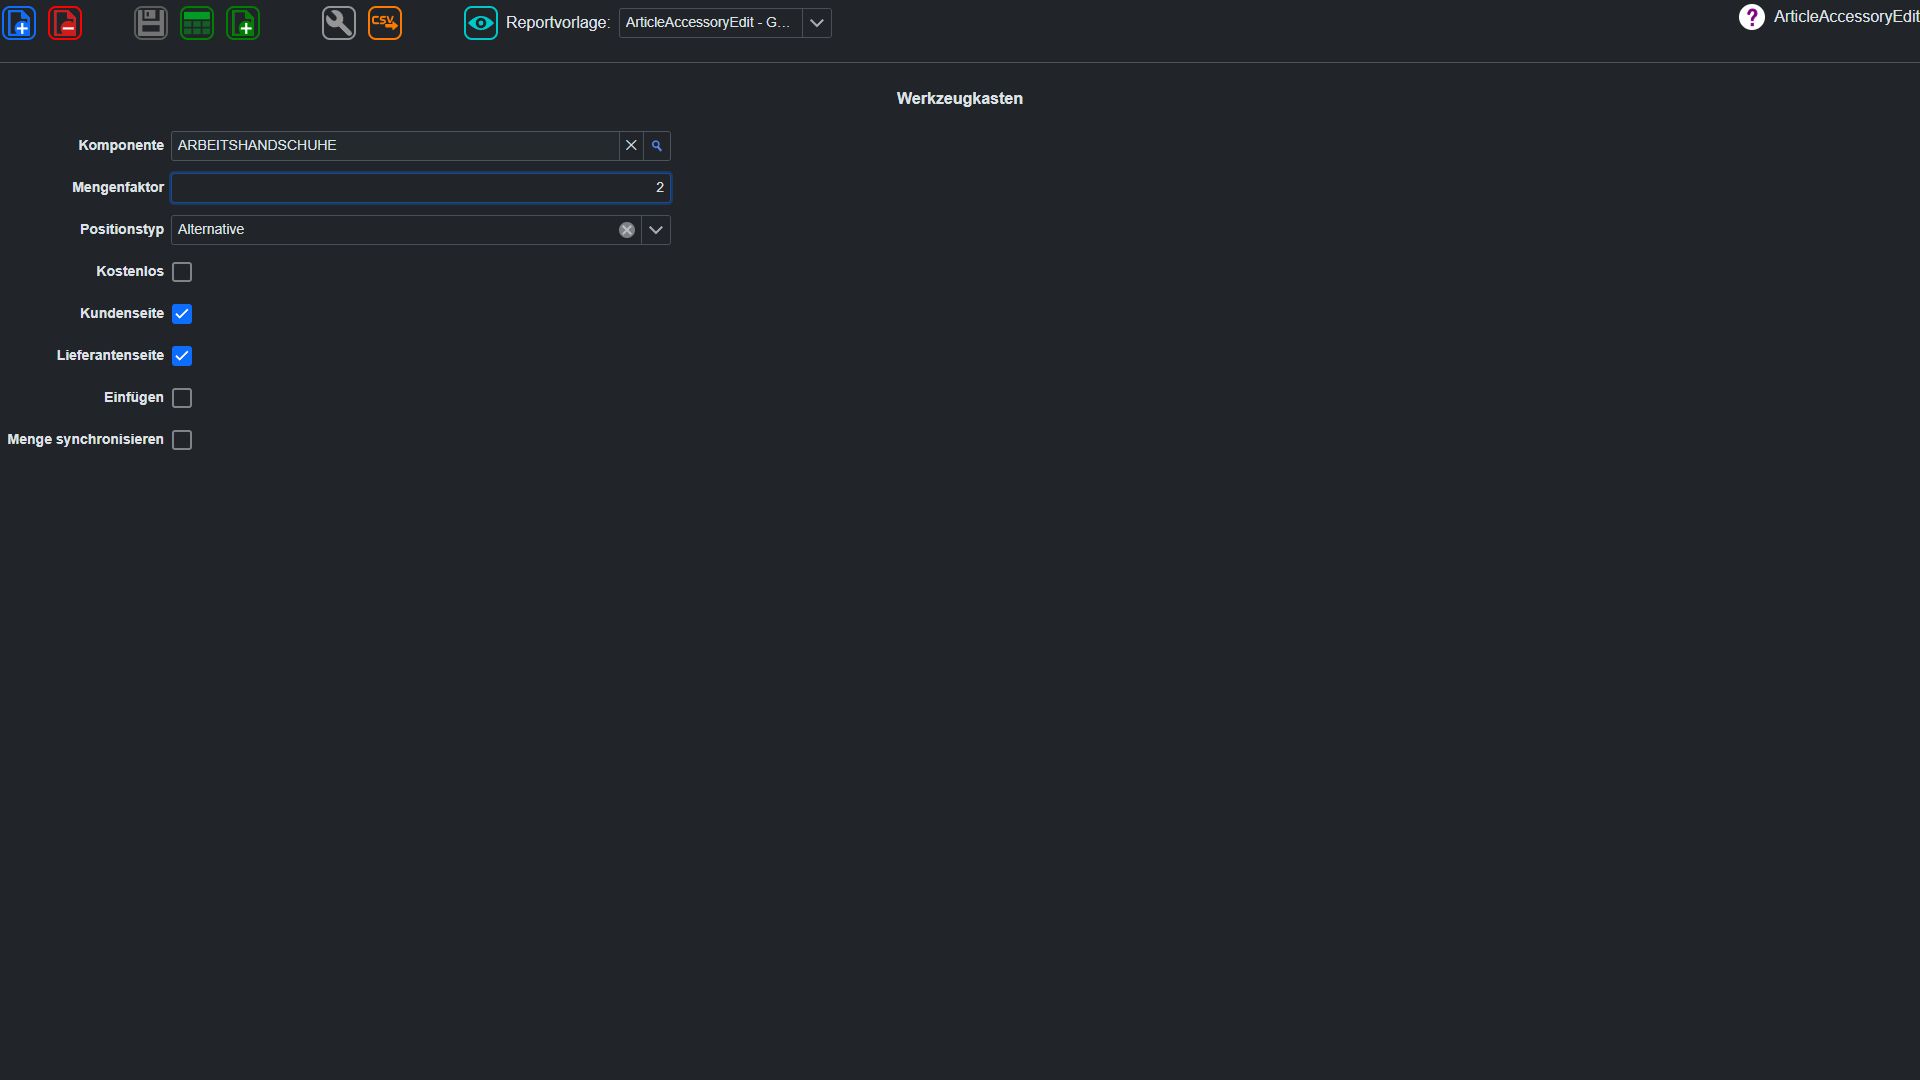Open the search lookup for Komponente
This screenshot has width=1920, height=1080.
657,146
